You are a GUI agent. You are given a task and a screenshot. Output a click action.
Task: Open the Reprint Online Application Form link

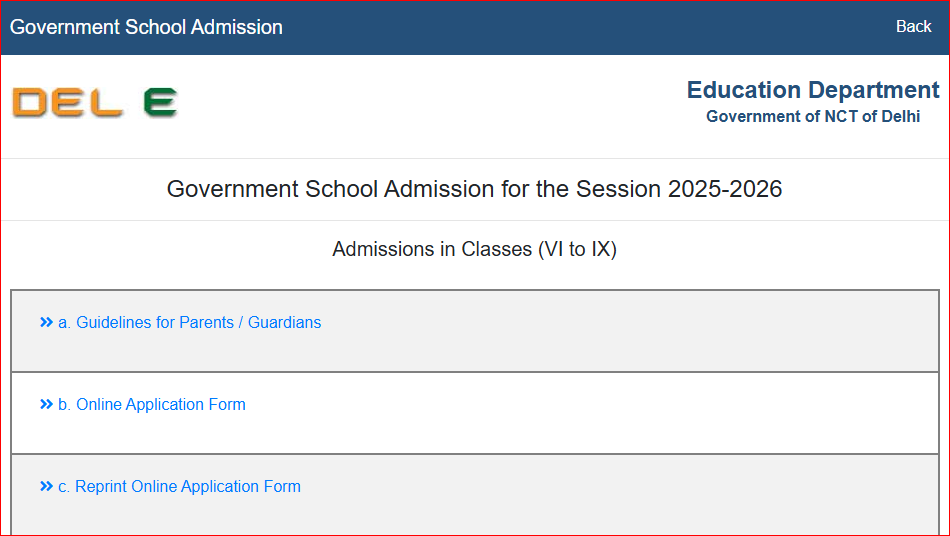[179, 486]
